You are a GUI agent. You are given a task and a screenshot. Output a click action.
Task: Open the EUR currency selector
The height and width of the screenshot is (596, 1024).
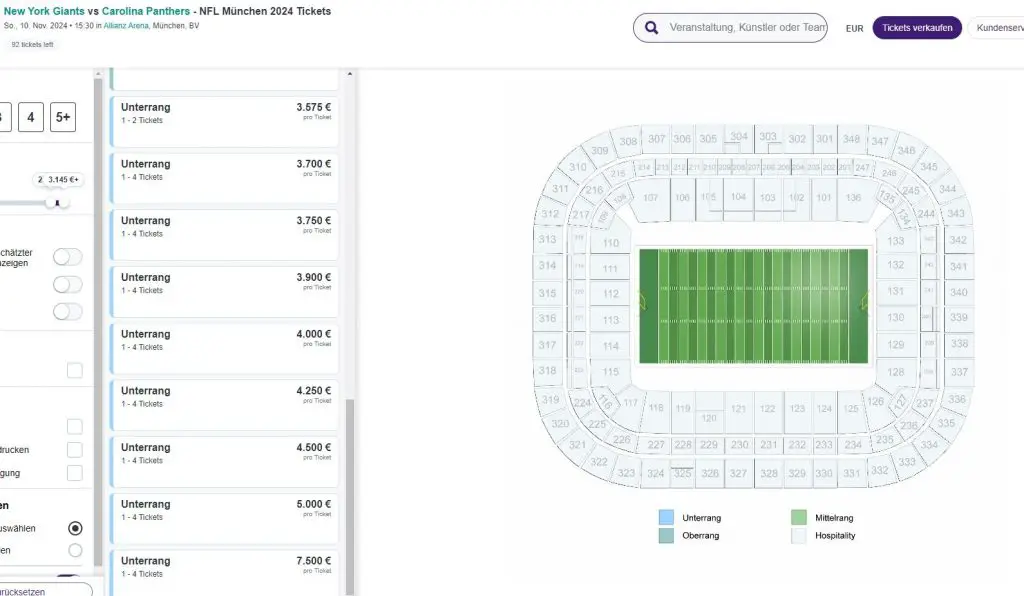click(x=854, y=29)
